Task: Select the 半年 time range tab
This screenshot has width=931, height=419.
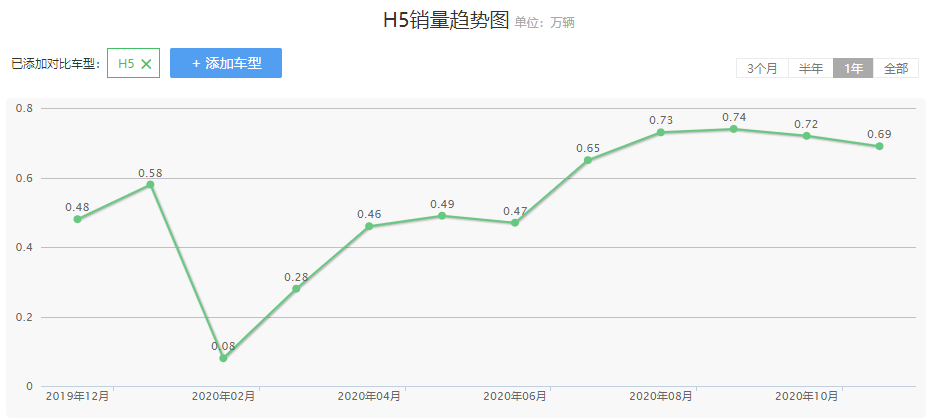Action: (810, 68)
